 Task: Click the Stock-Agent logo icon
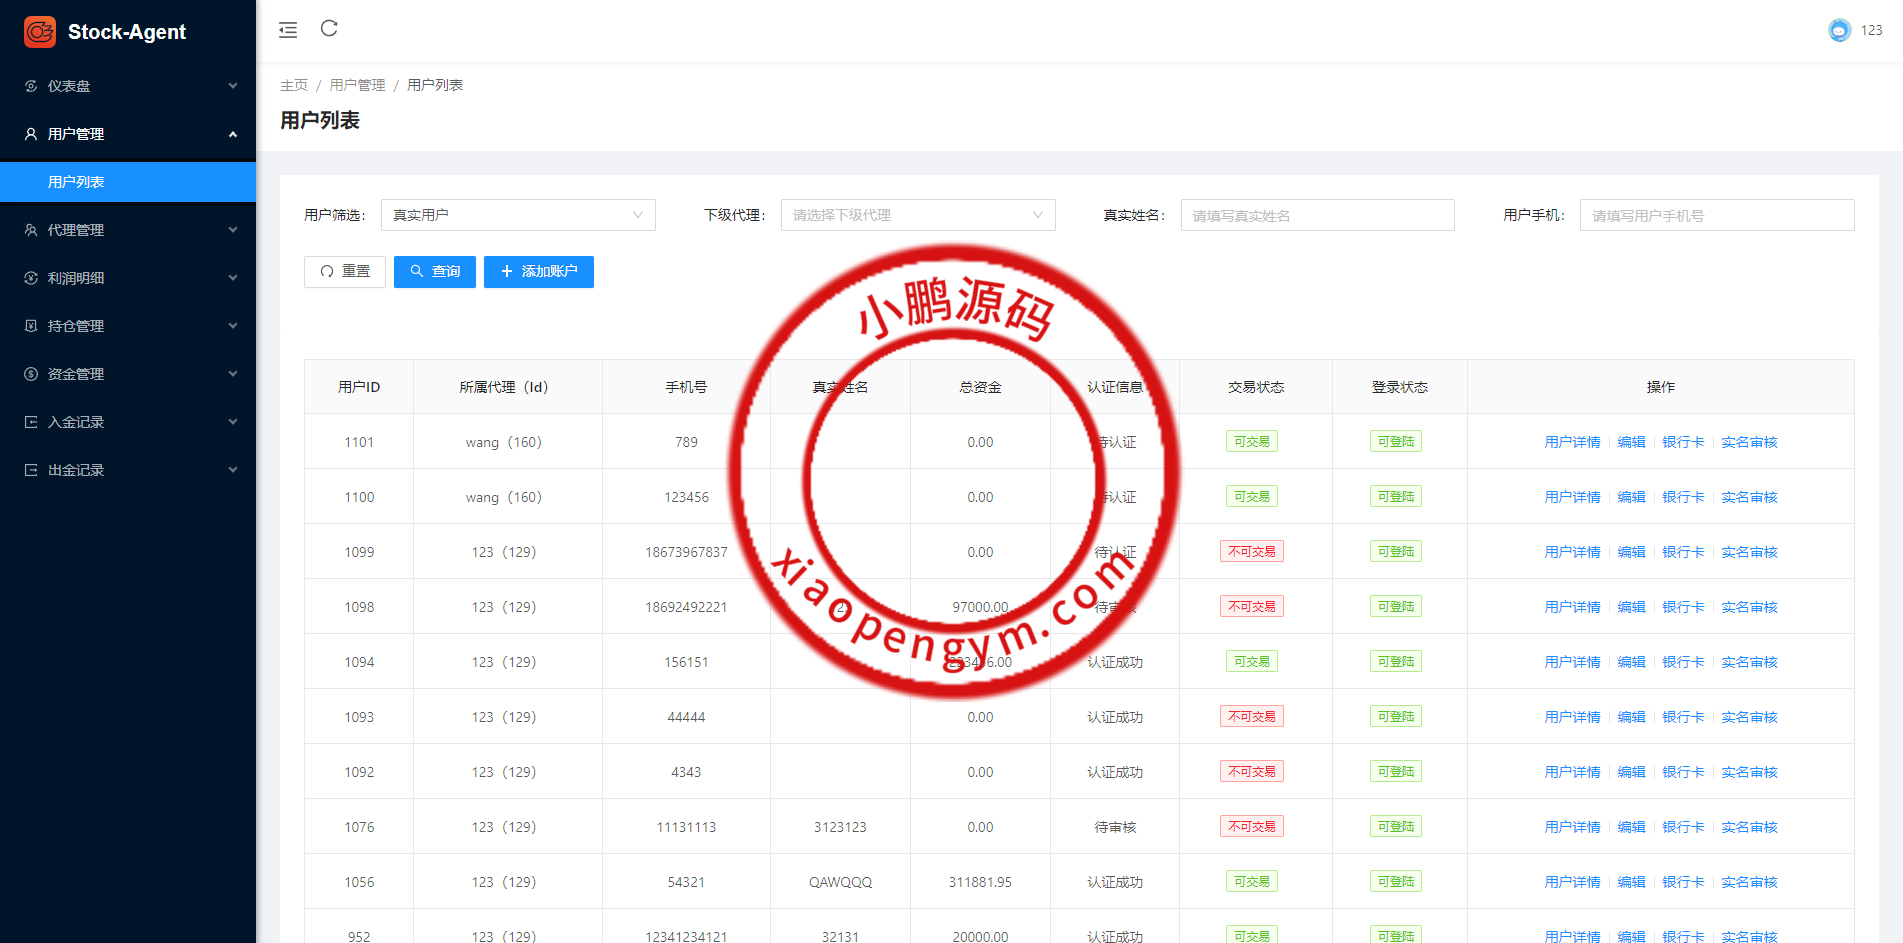tap(40, 32)
